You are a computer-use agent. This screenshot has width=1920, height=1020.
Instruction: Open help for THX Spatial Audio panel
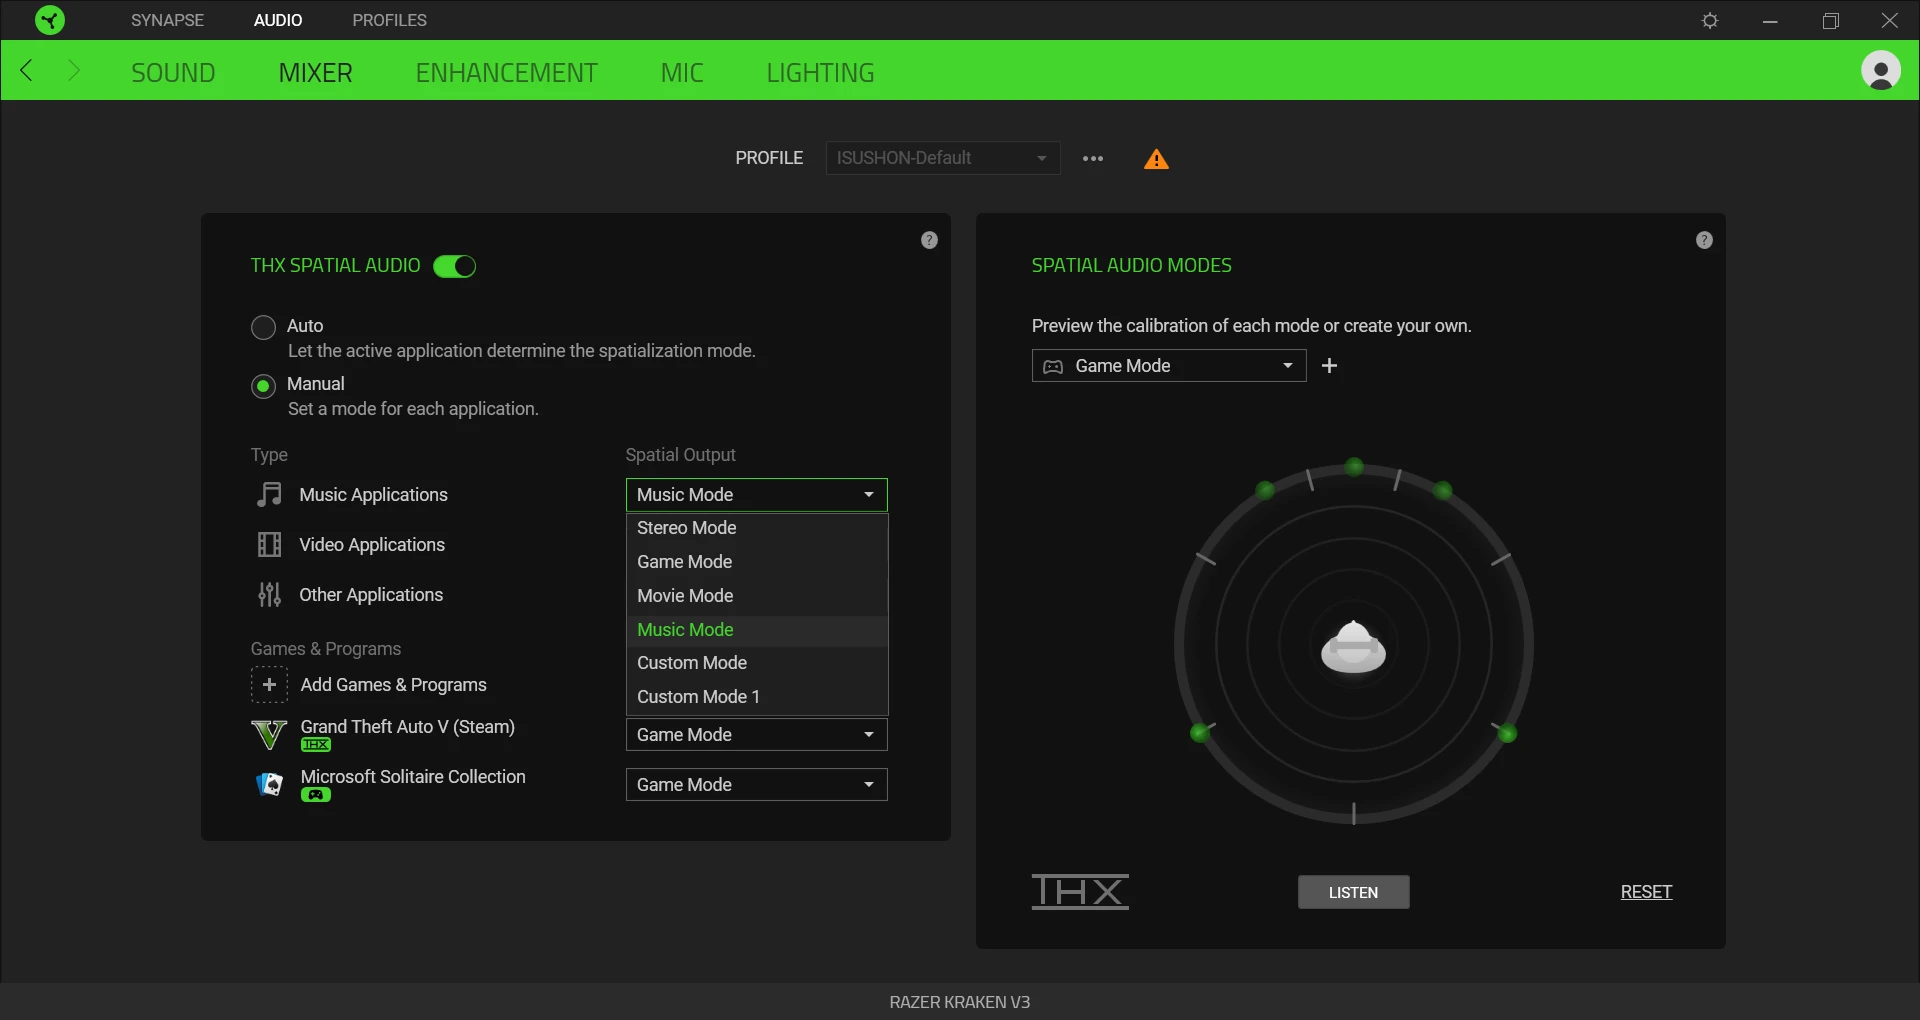(x=929, y=240)
